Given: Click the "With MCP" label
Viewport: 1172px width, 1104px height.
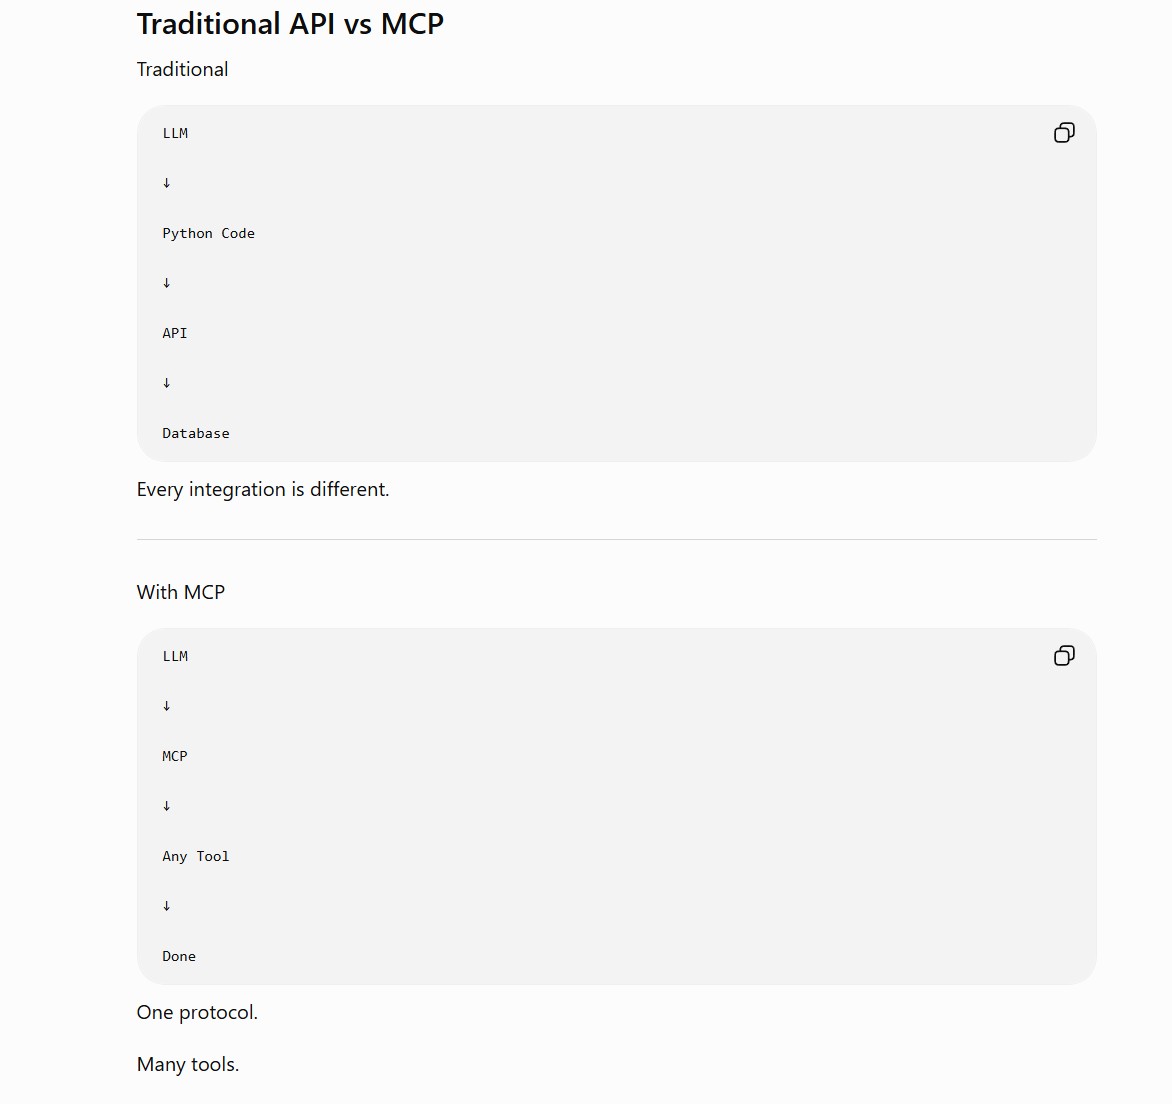Looking at the screenshot, I should point(181,592).
